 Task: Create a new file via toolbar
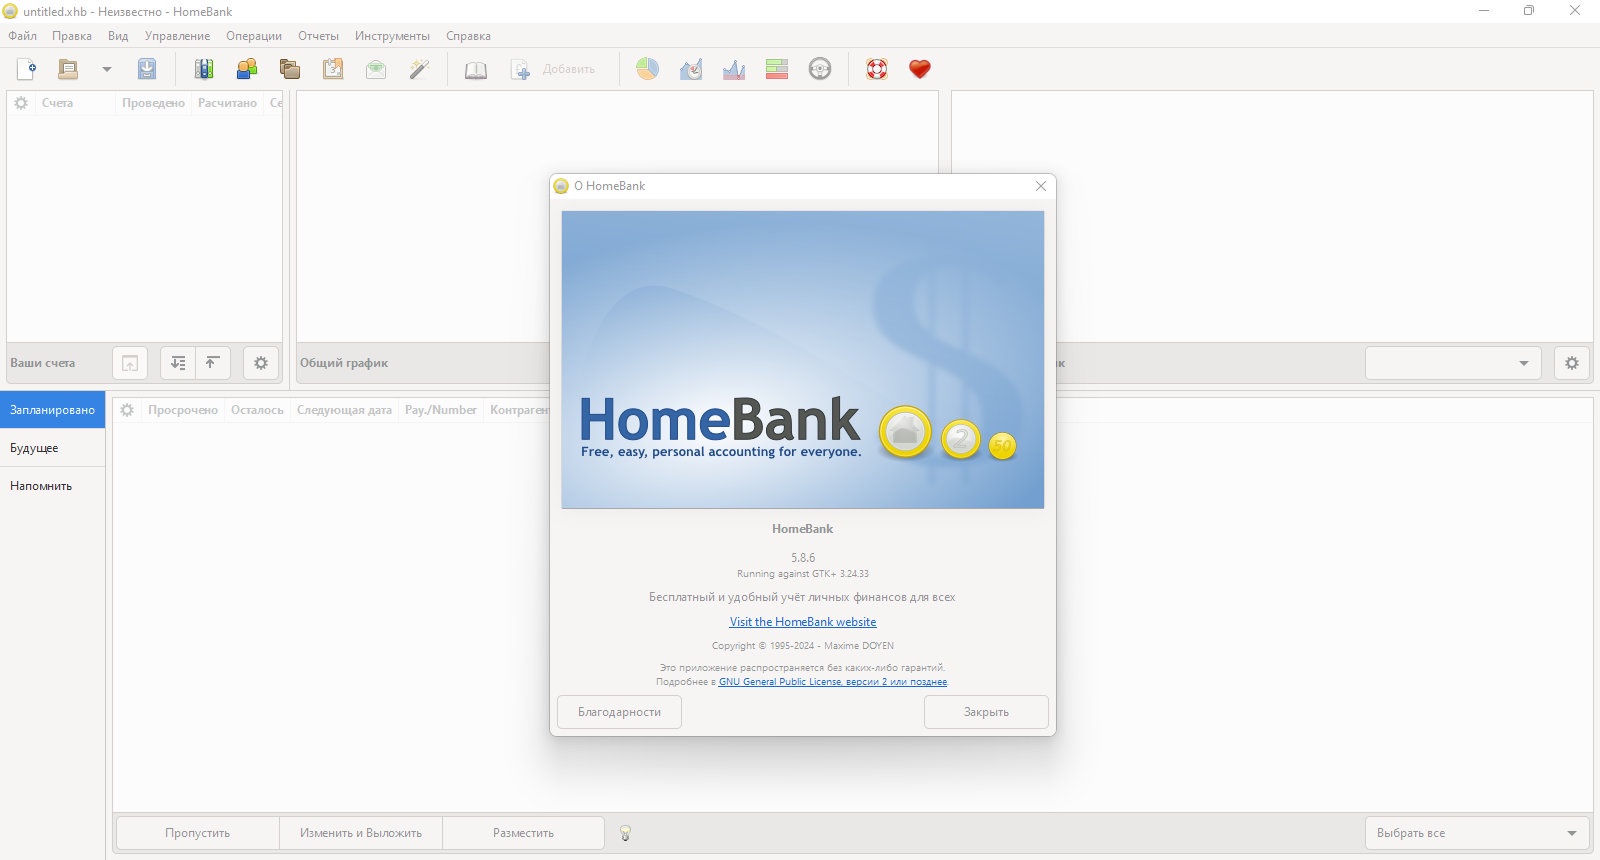pyautogui.click(x=27, y=69)
